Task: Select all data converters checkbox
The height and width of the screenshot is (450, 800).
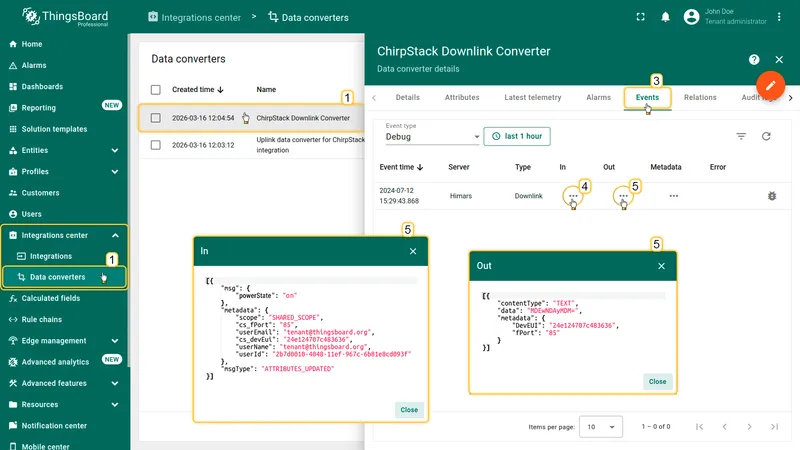Action: click(x=156, y=90)
